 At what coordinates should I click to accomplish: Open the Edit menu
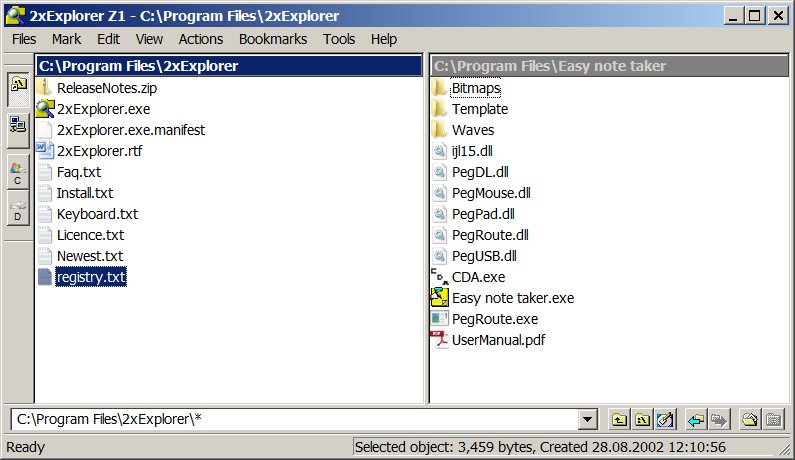point(109,39)
